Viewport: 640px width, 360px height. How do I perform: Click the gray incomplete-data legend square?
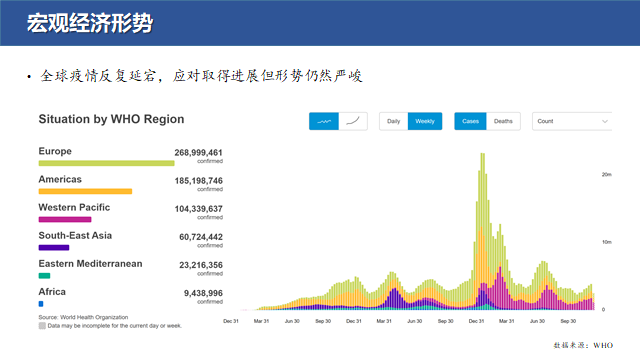42,326
